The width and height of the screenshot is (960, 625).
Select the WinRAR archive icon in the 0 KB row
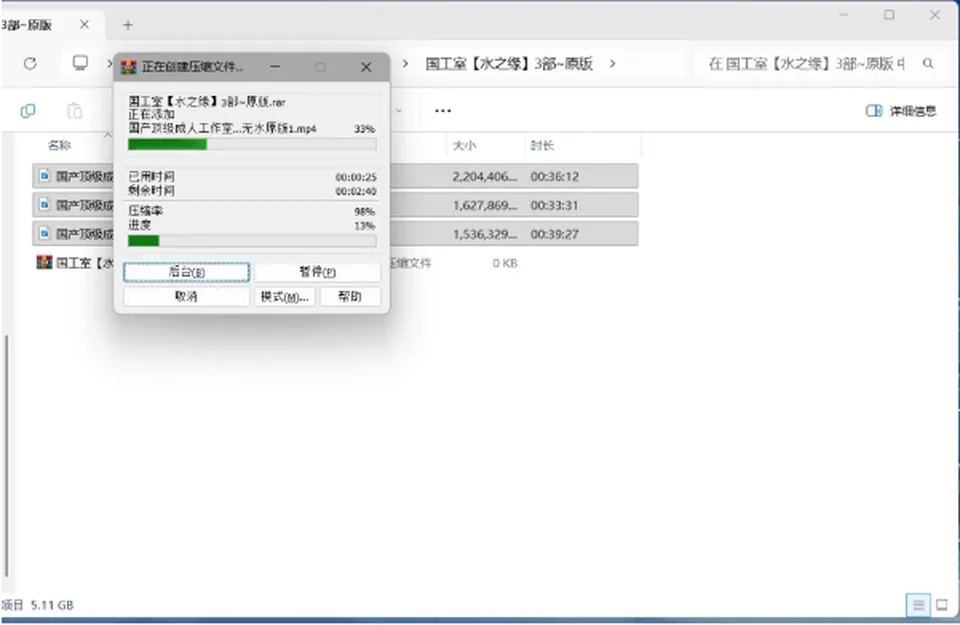44,263
